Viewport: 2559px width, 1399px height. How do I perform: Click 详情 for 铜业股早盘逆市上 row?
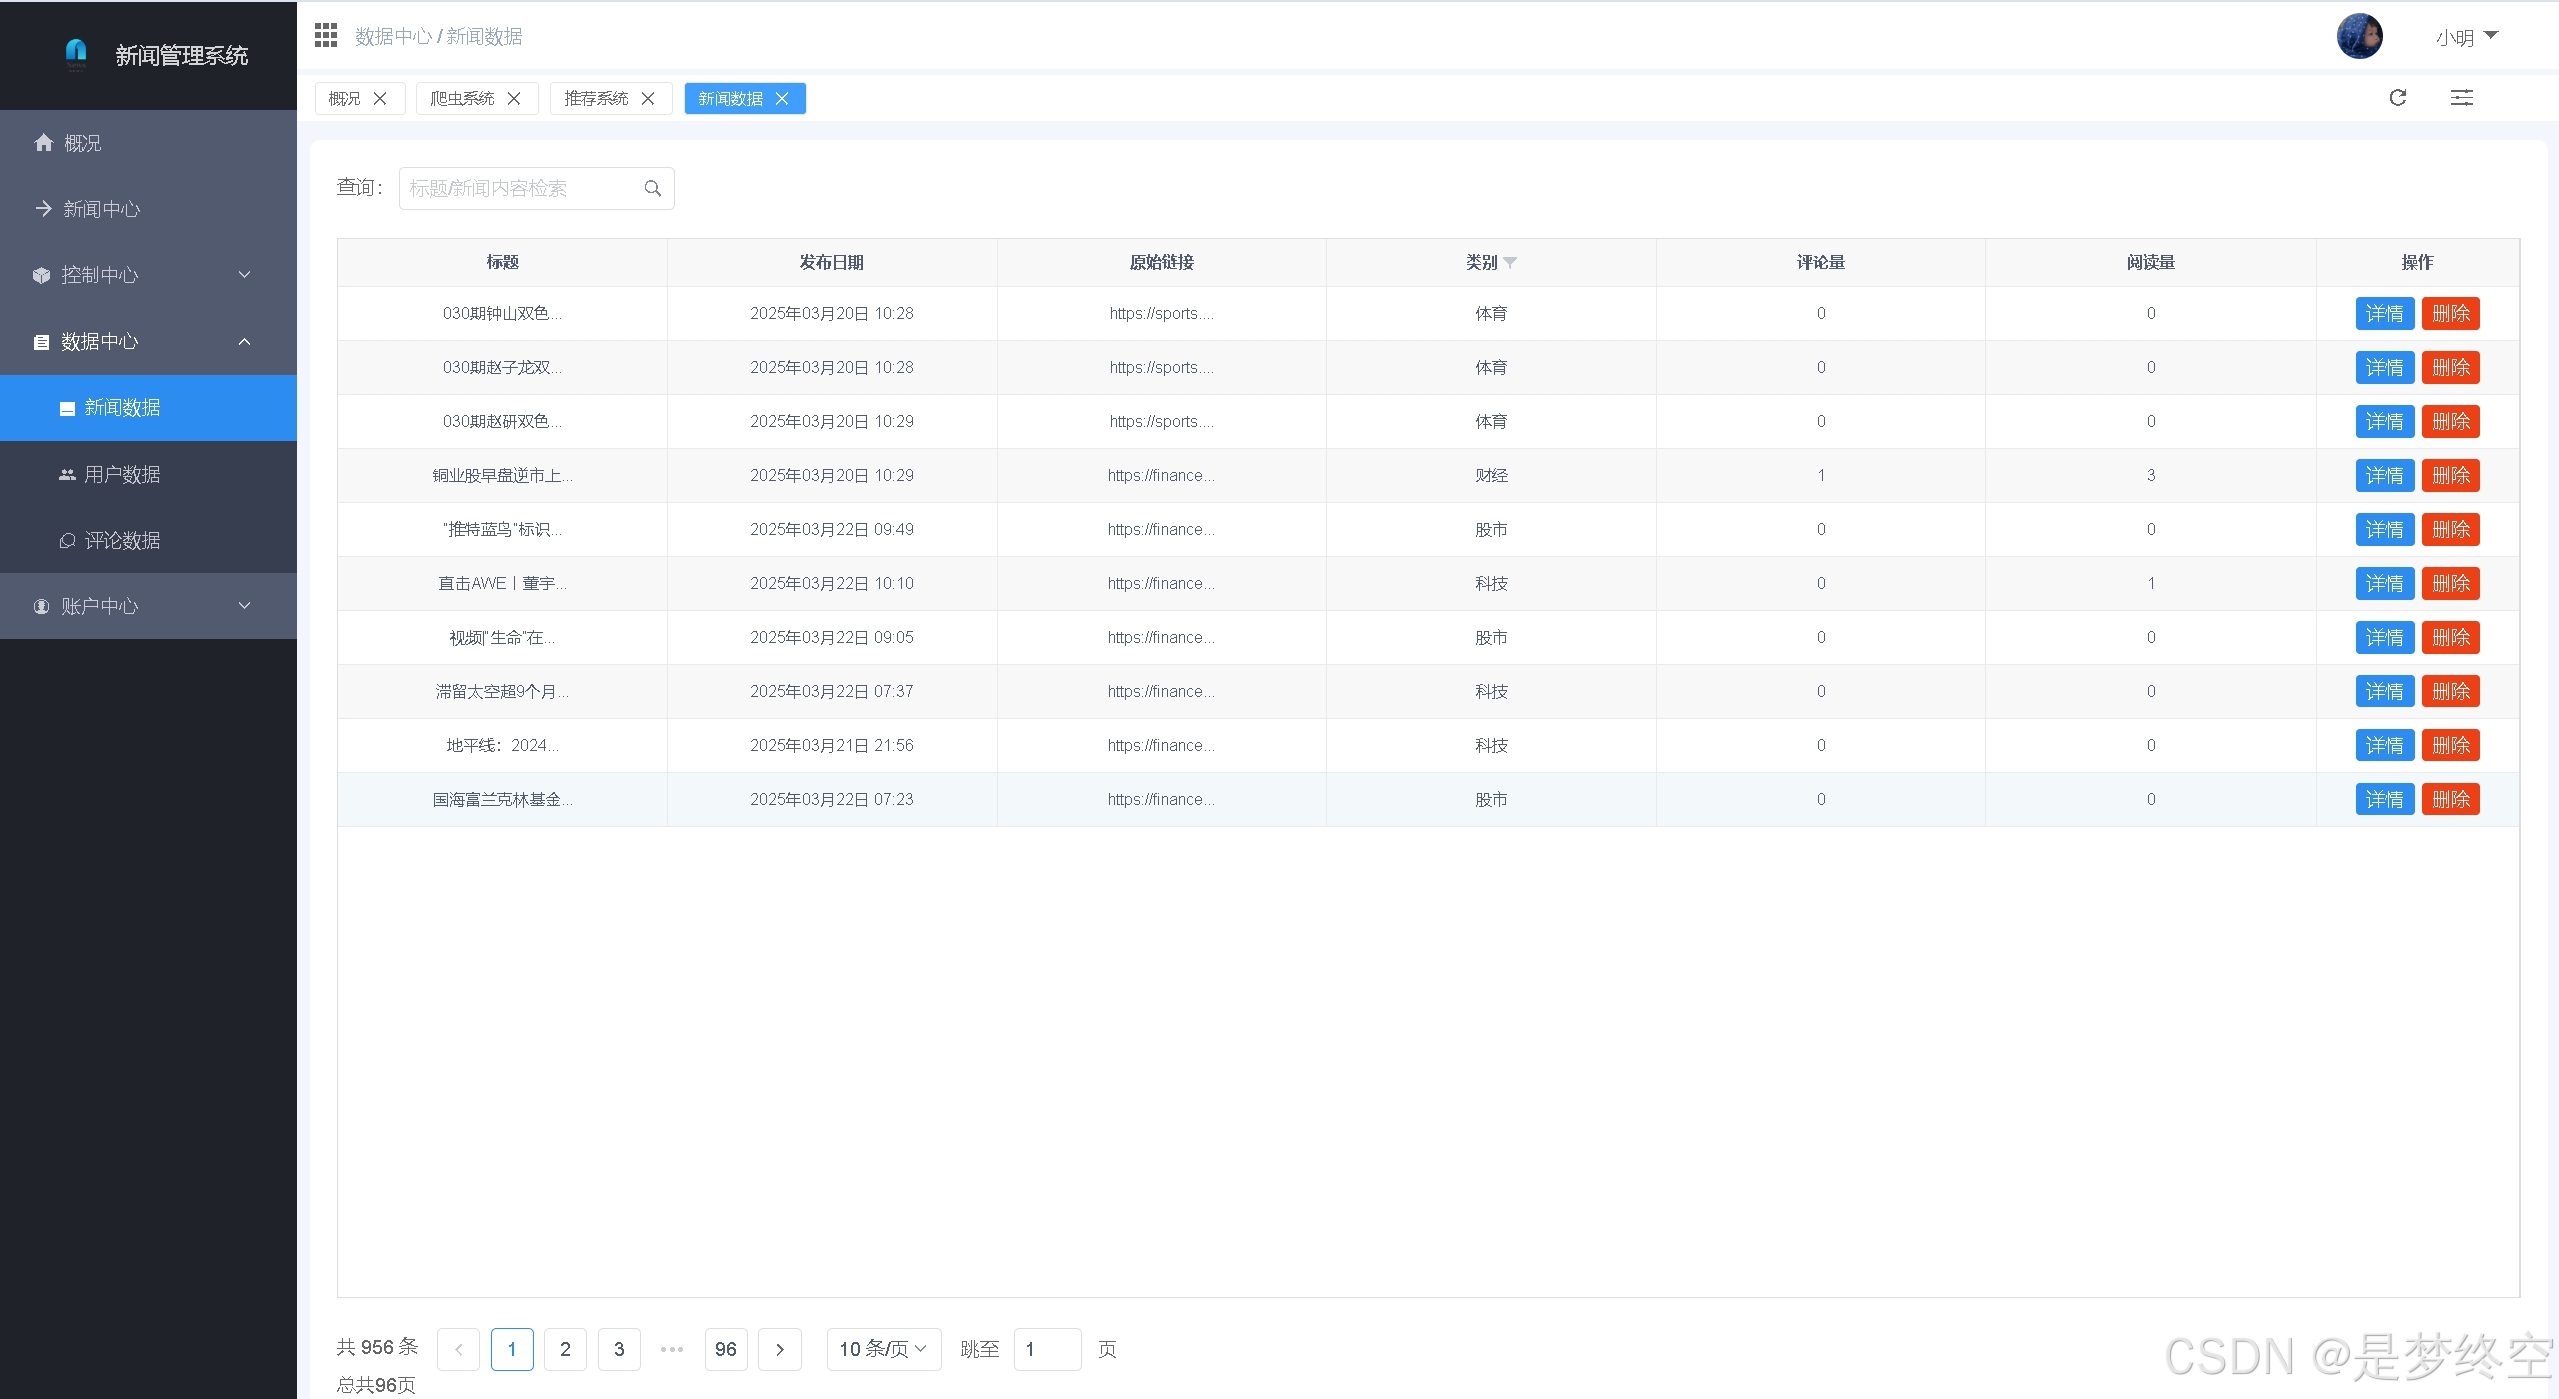pyautogui.click(x=2384, y=475)
